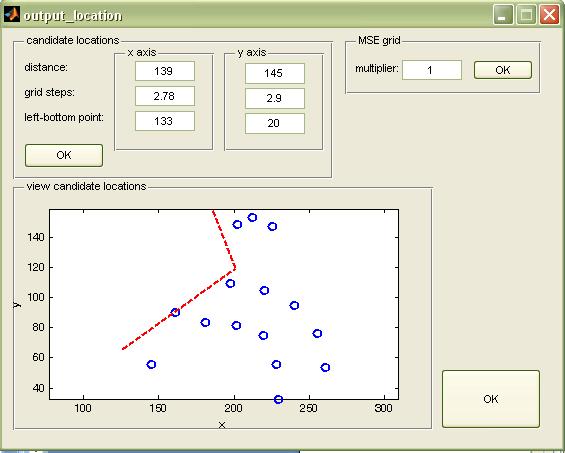
Task: Click the 'output_location' window title text
Action: pos(73,16)
